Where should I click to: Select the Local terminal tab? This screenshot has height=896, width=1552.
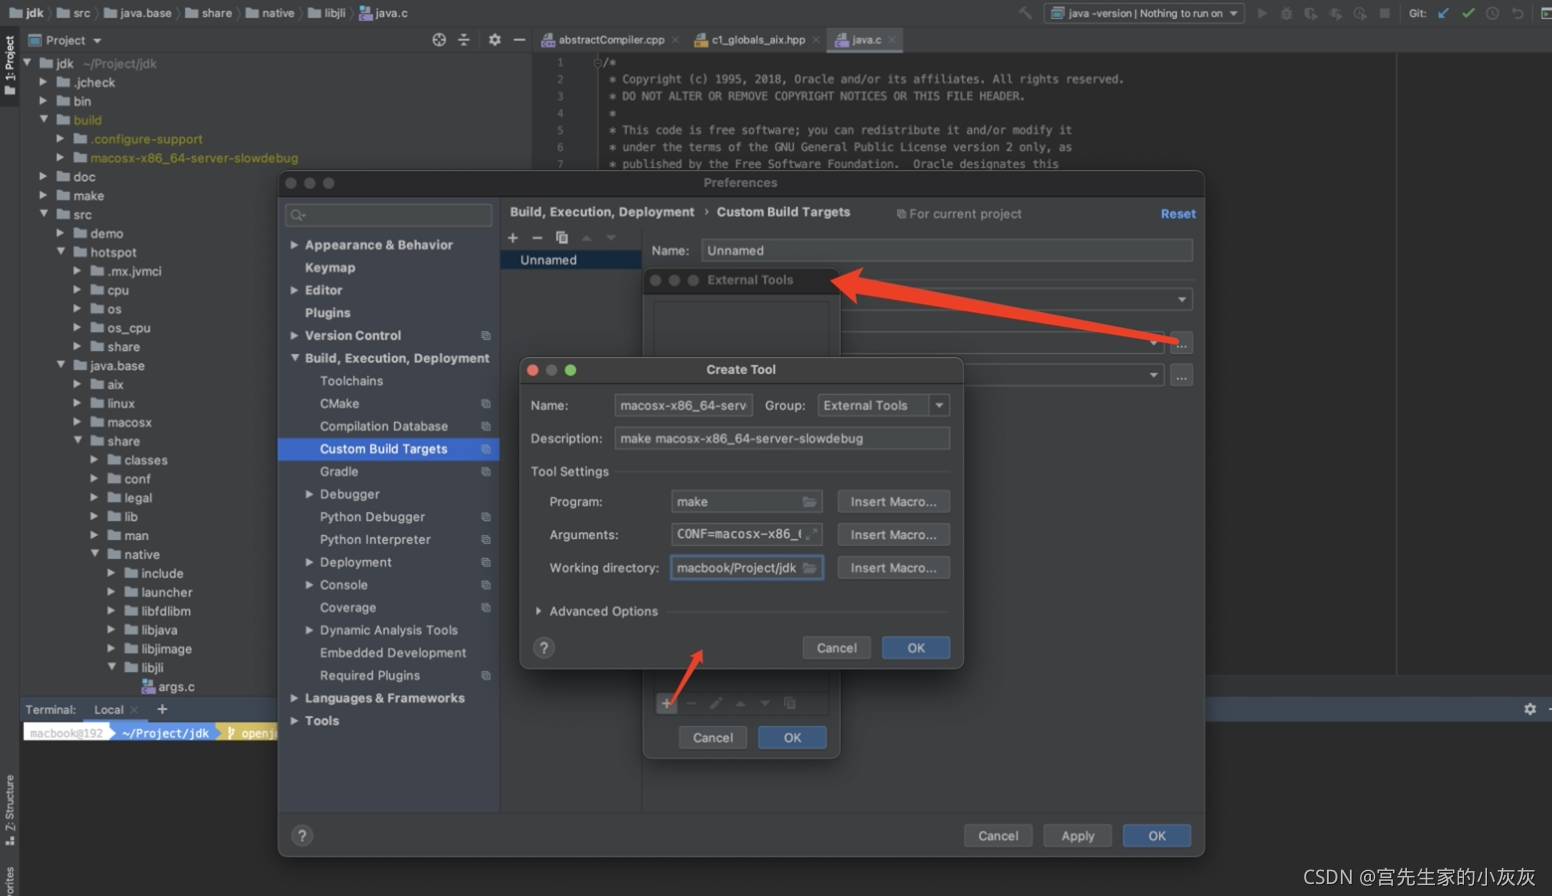coord(109,710)
